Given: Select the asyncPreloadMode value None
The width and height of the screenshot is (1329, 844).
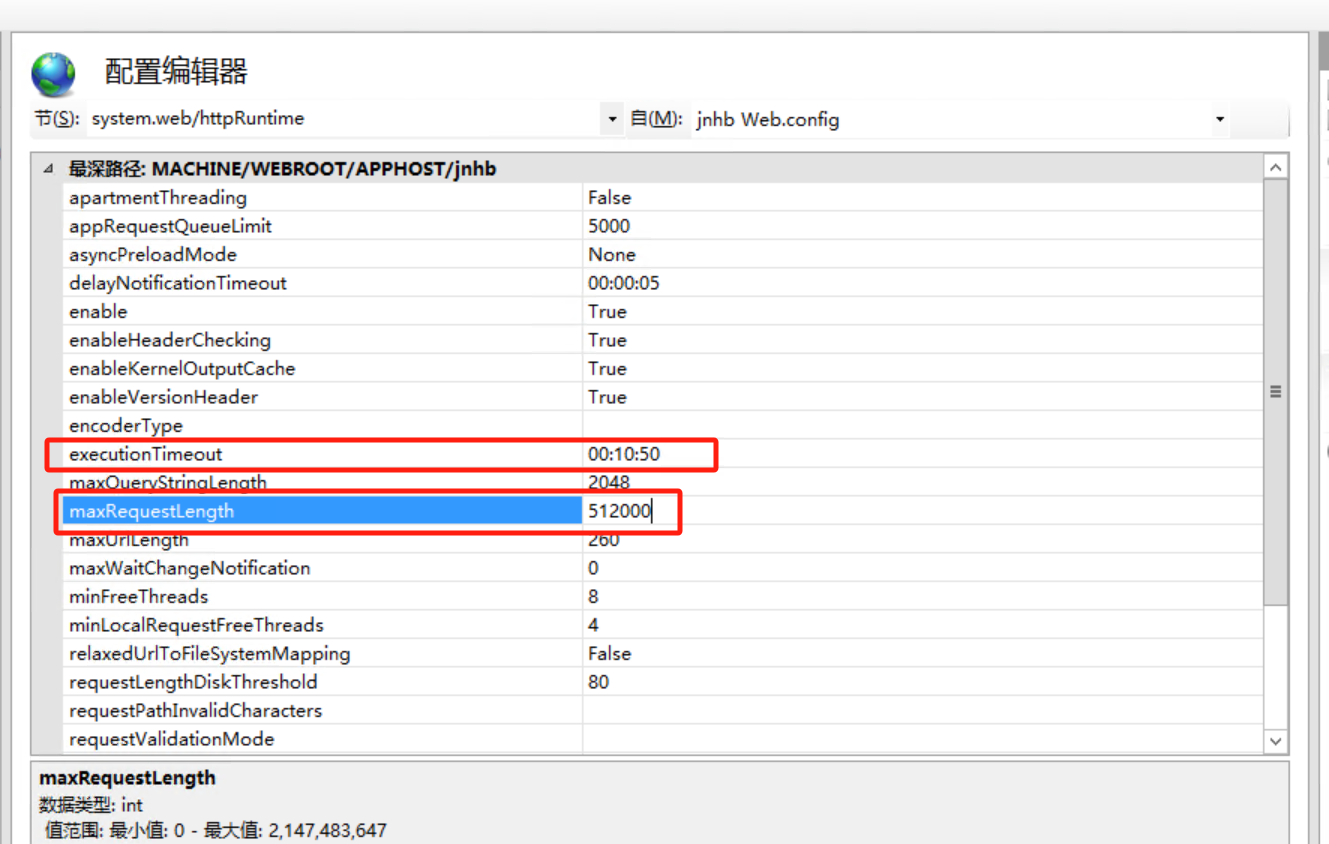Looking at the screenshot, I should (612, 255).
